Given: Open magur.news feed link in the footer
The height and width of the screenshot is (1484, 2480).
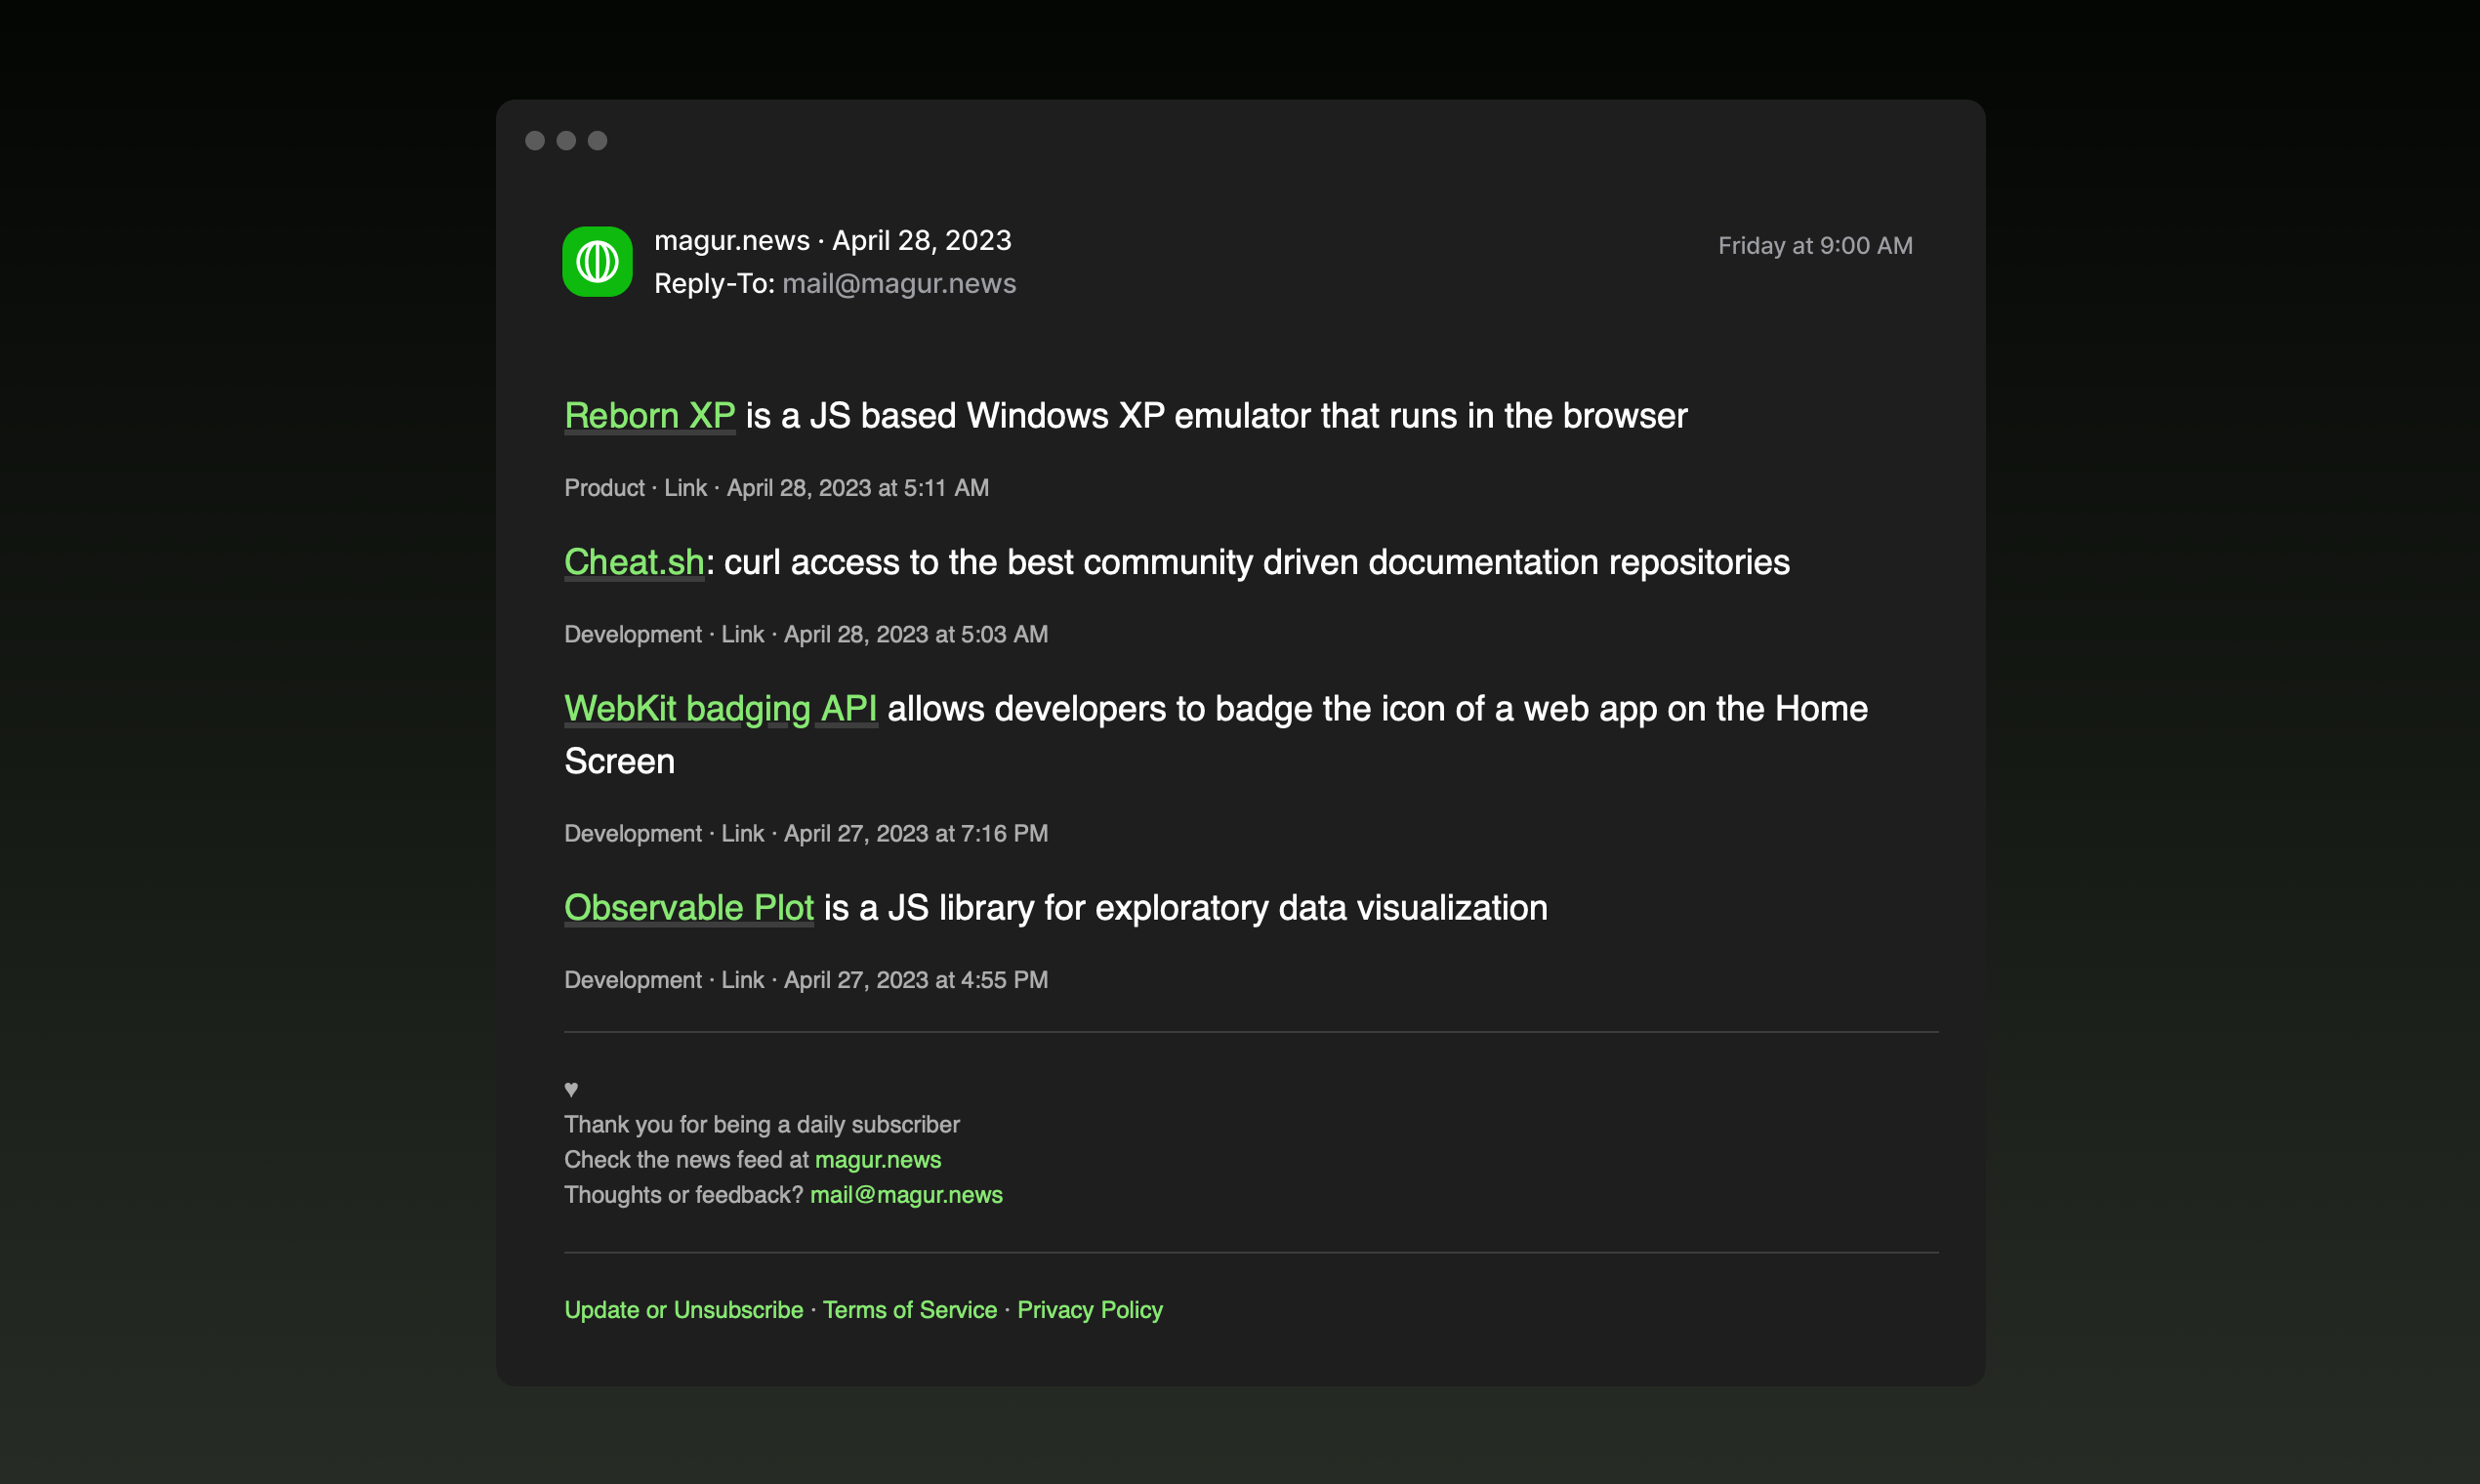Looking at the screenshot, I should pyautogui.click(x=878, y=1160).
